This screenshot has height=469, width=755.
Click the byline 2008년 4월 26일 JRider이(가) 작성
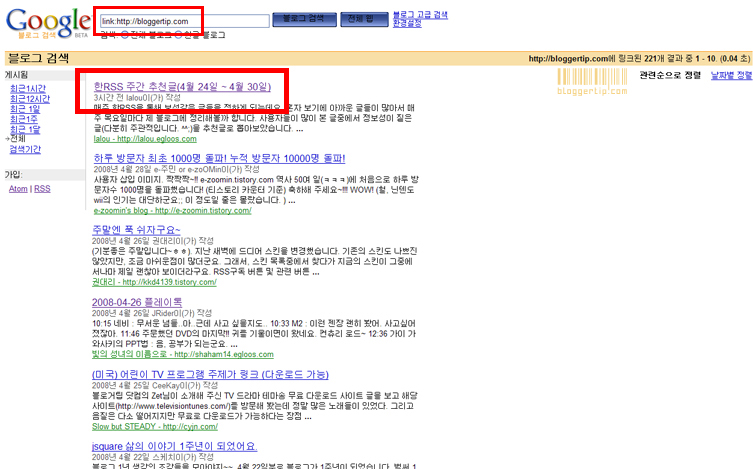[x=152, y=313]
